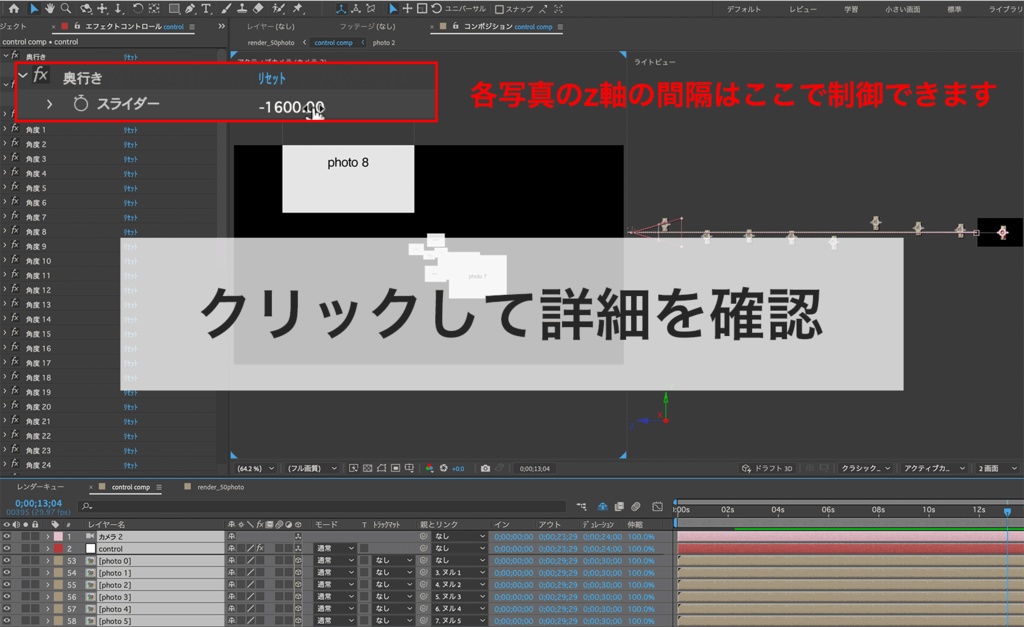The width and height of the screenshot is (1024, 627).
Task: Select the Hand tool in the toolbar
Action: pyautogui.click(x=49, y=9)
